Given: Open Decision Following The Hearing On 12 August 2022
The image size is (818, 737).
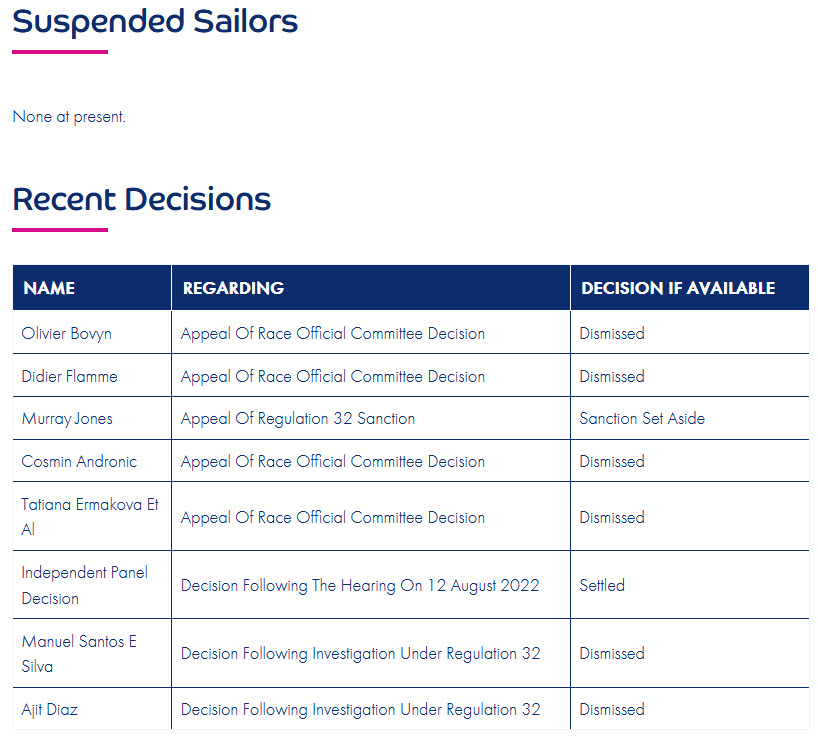Looking at the screenshot, I should (x=360, y=585).
